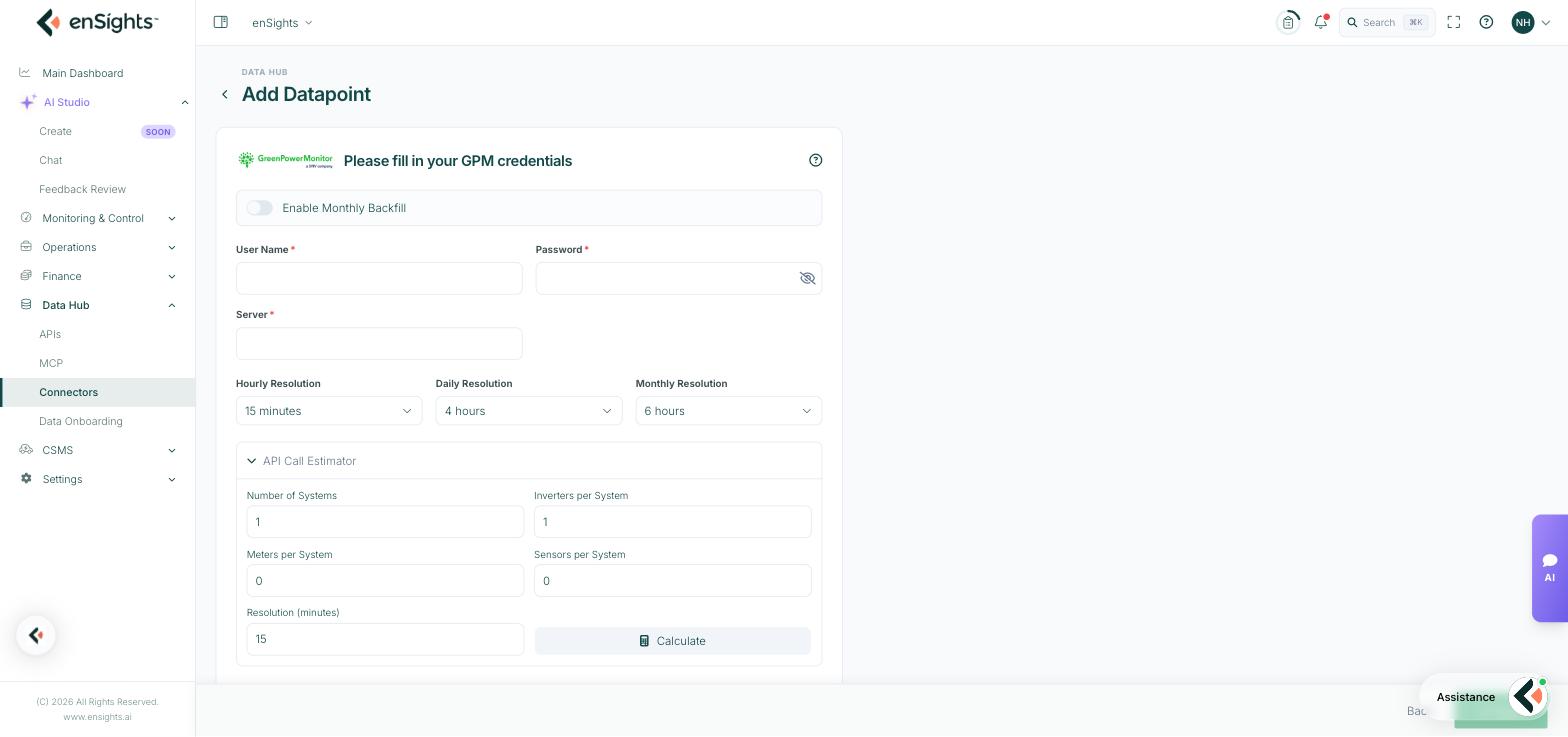The image size is (1568, 737).
Task: Expand the CSMS menu
Action: (x=98, y=450)
